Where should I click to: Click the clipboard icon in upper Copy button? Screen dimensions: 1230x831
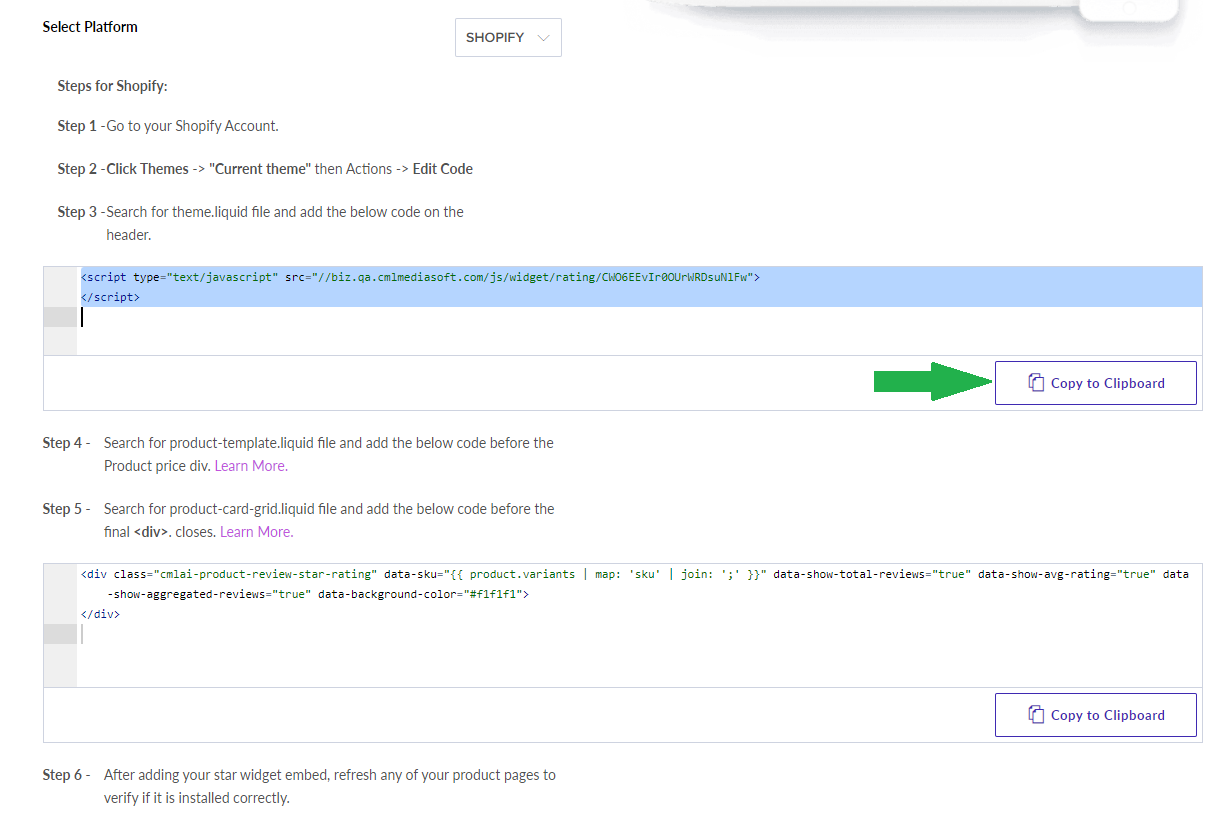pyautogui.click(x=1036, y=383)
